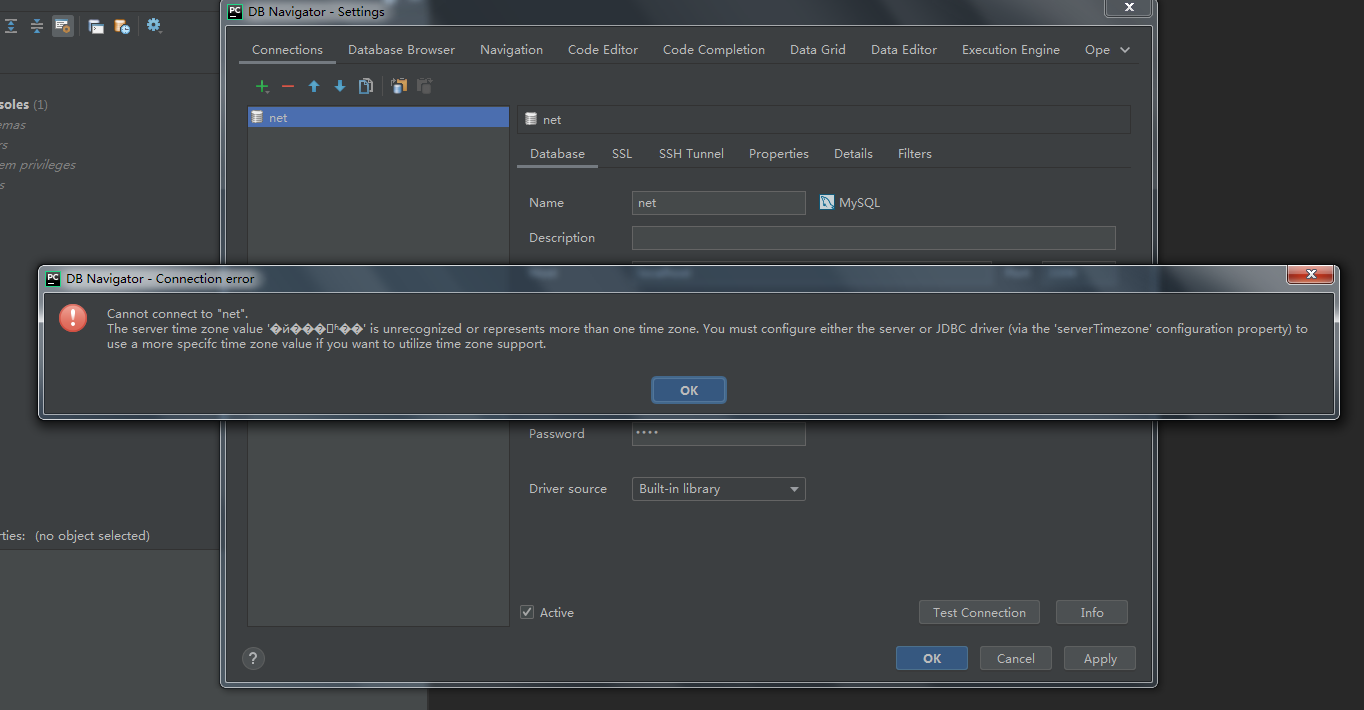Screen dimensions: 1364x710
Task: Open help with the question mark button
Action: (x=254, y=658)
